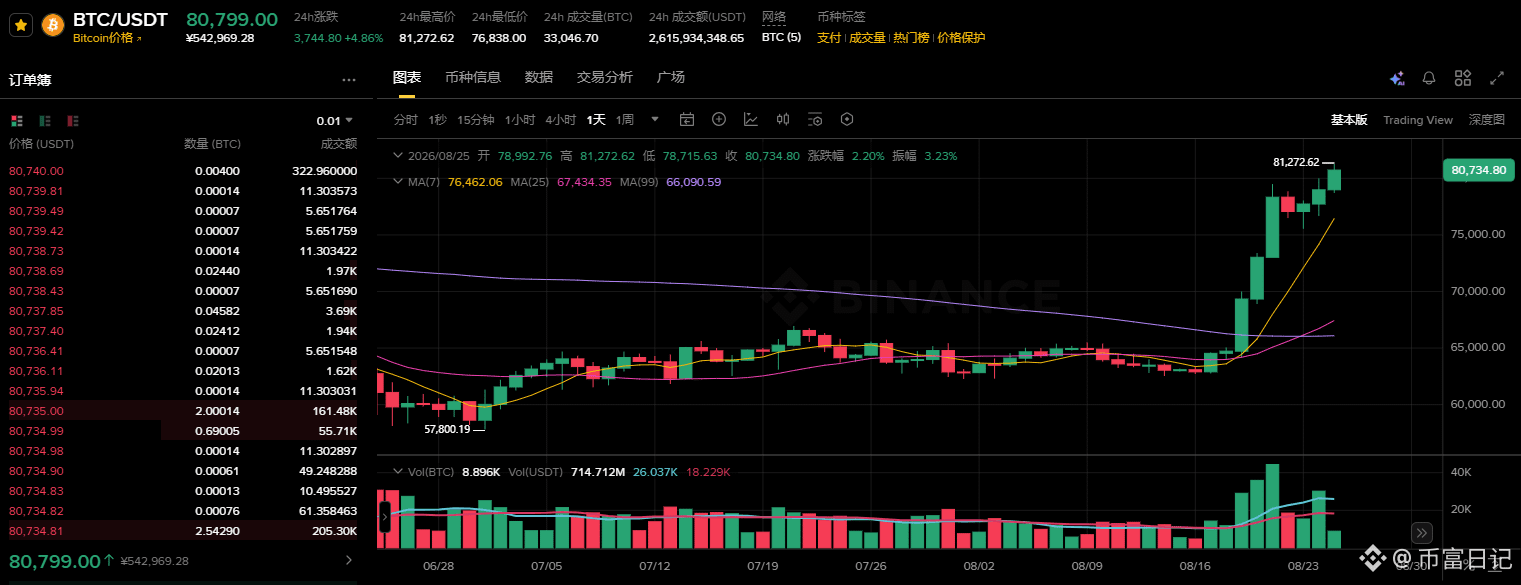Click the MA(99) 66,090.59 indicator label

point(670,182)
